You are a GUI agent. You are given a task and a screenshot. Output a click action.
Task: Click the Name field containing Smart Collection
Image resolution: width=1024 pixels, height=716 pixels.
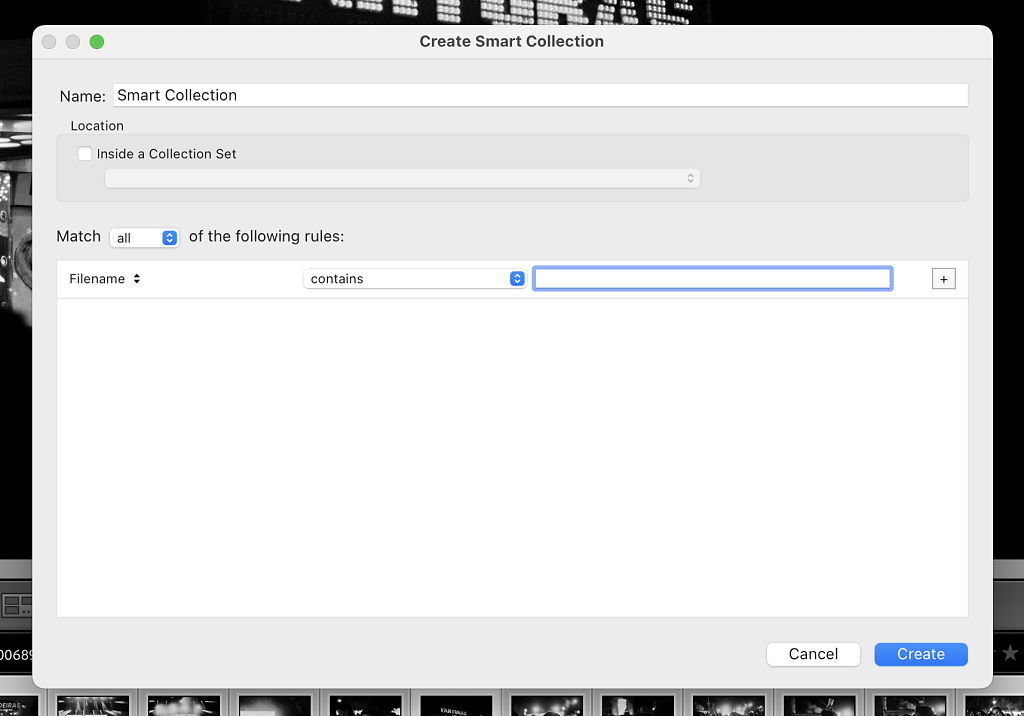coord(540,95)
